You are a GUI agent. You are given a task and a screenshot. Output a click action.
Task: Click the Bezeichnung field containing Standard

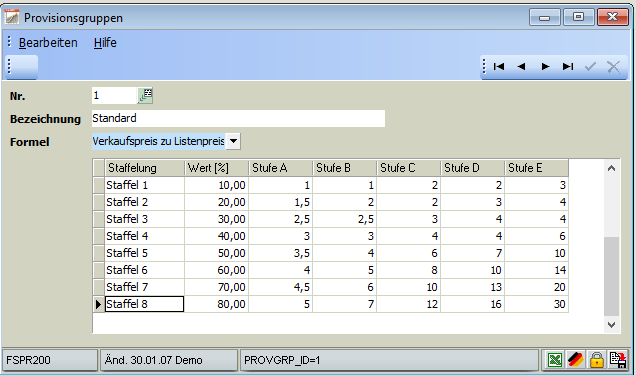(x=238, y=118)
